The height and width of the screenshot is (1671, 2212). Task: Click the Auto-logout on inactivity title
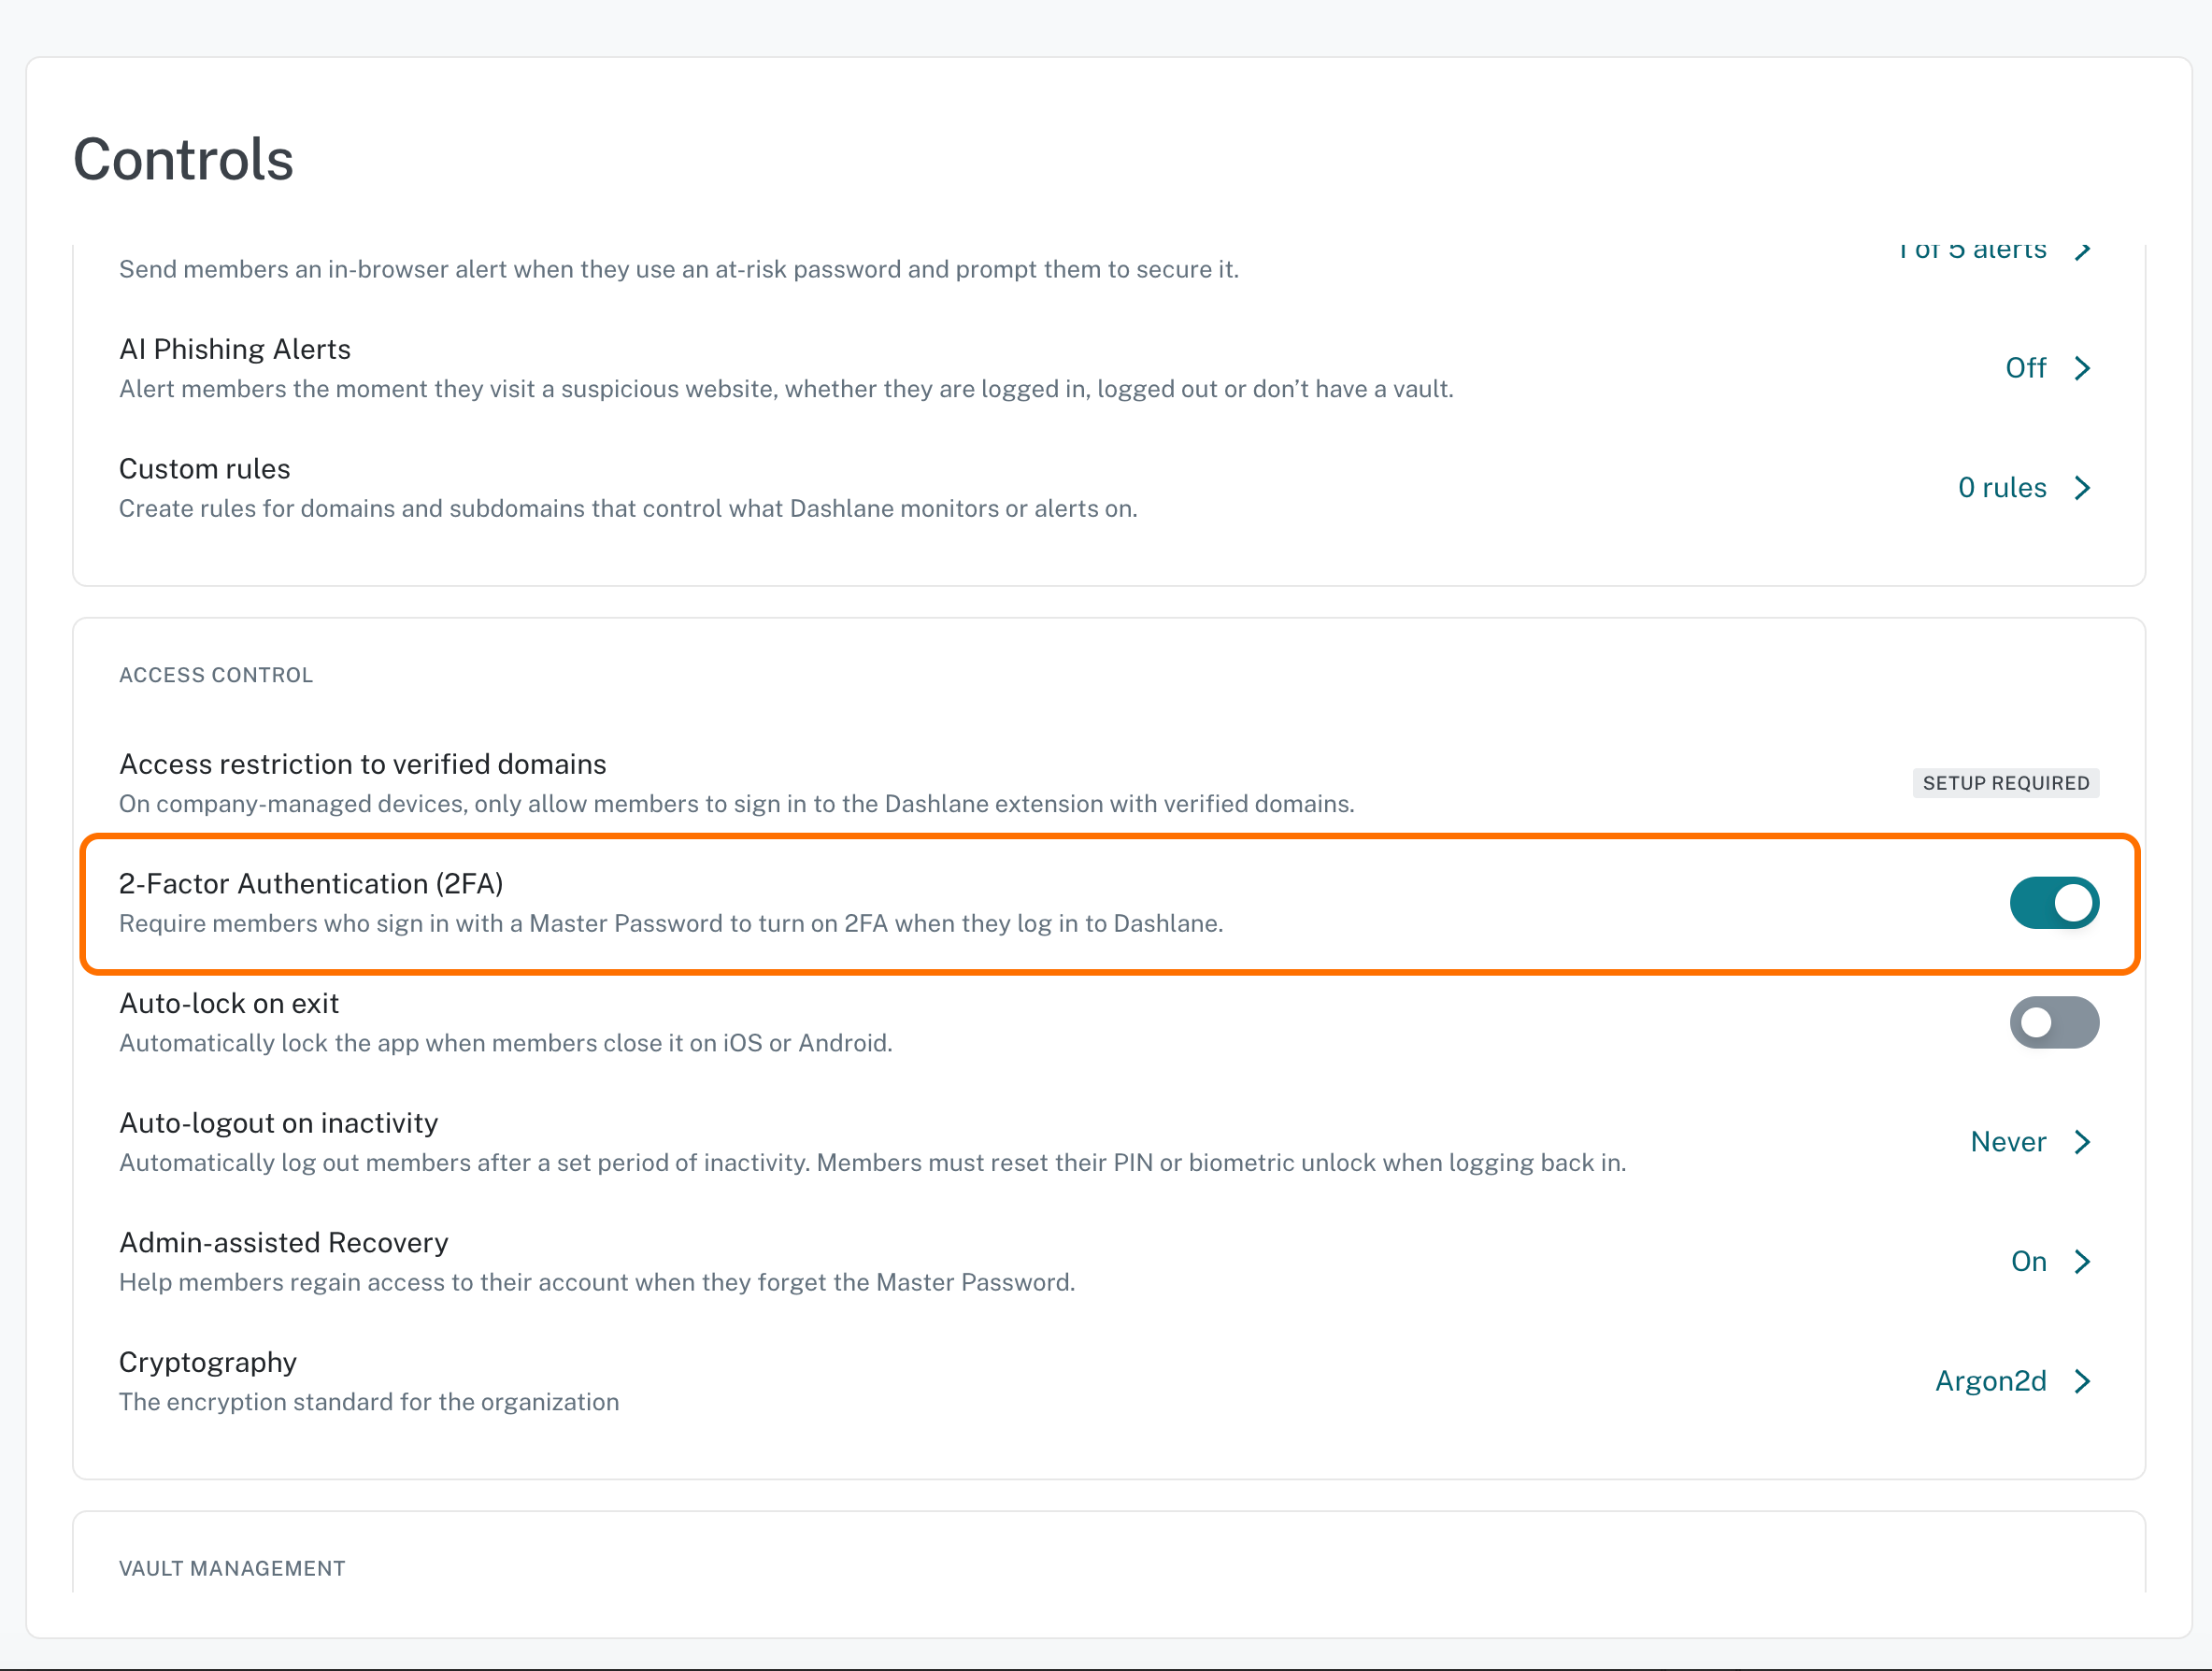tap(279, 1123)
